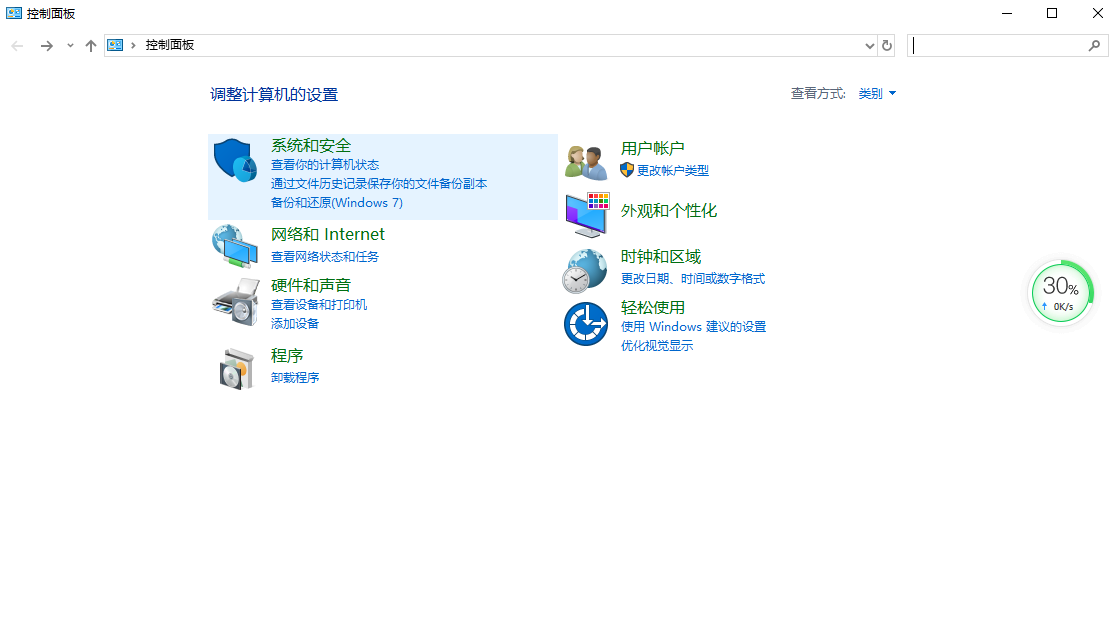
Task: Expand the address bar dropdown arrow
Action: coord(869,45)
